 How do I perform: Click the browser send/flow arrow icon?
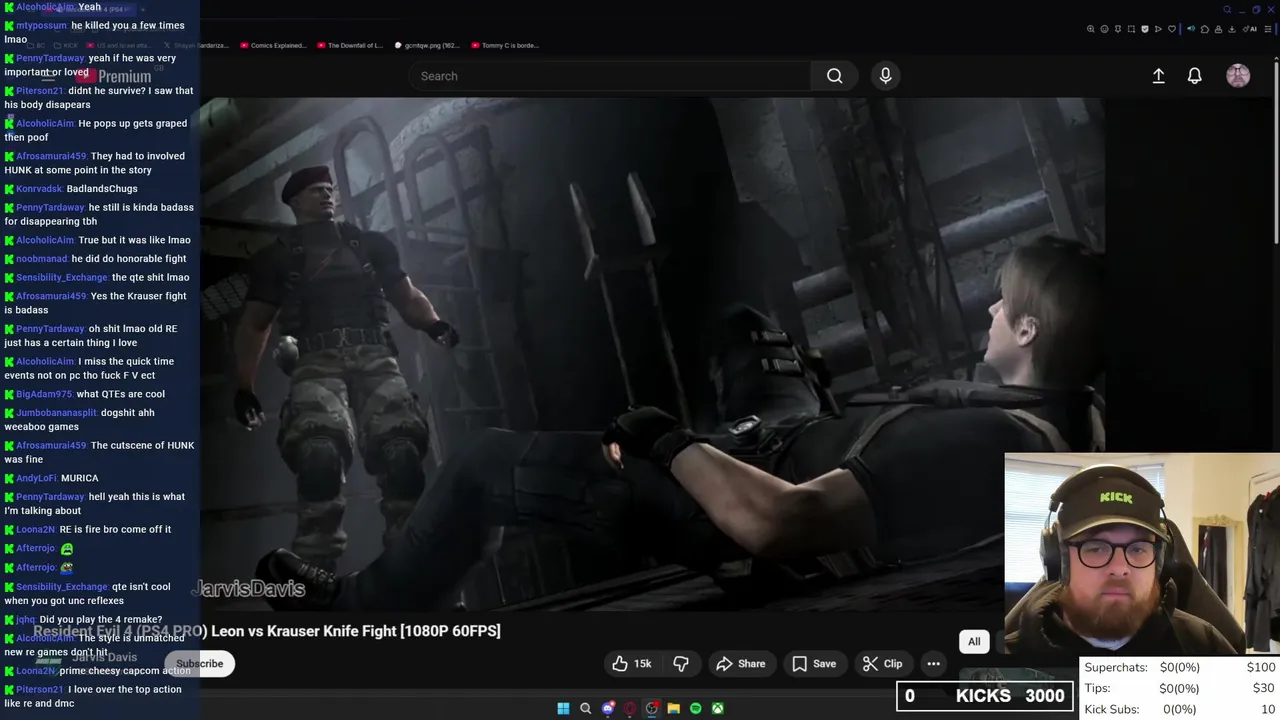tap(1158, 29)
